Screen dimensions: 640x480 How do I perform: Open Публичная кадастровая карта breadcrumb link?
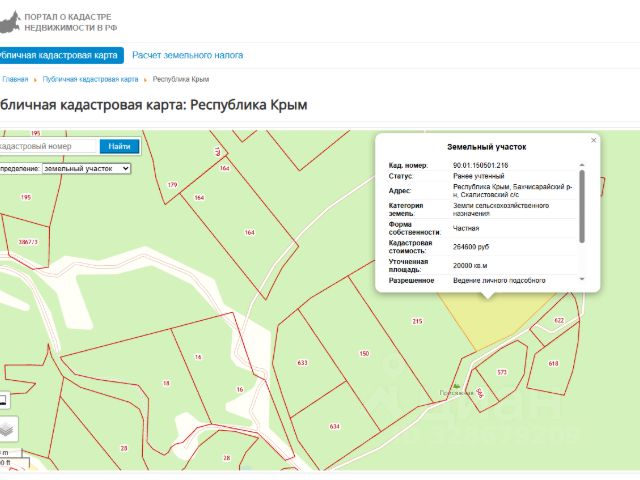pos(90,79)
